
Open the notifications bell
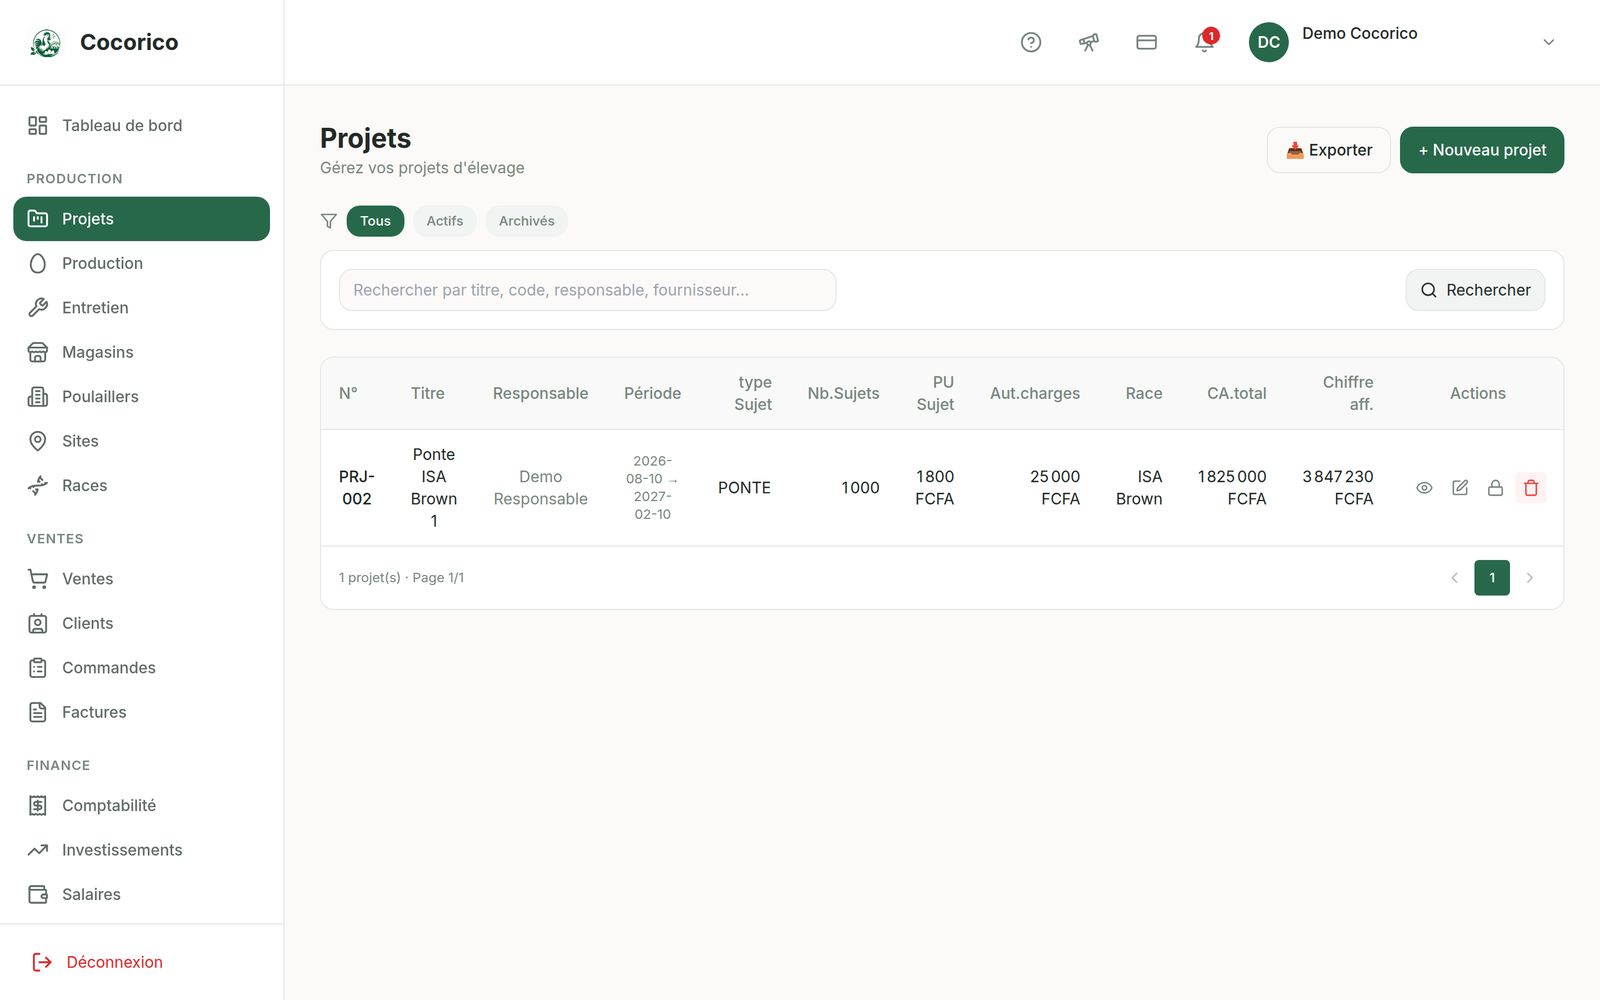pos(1205,42)
